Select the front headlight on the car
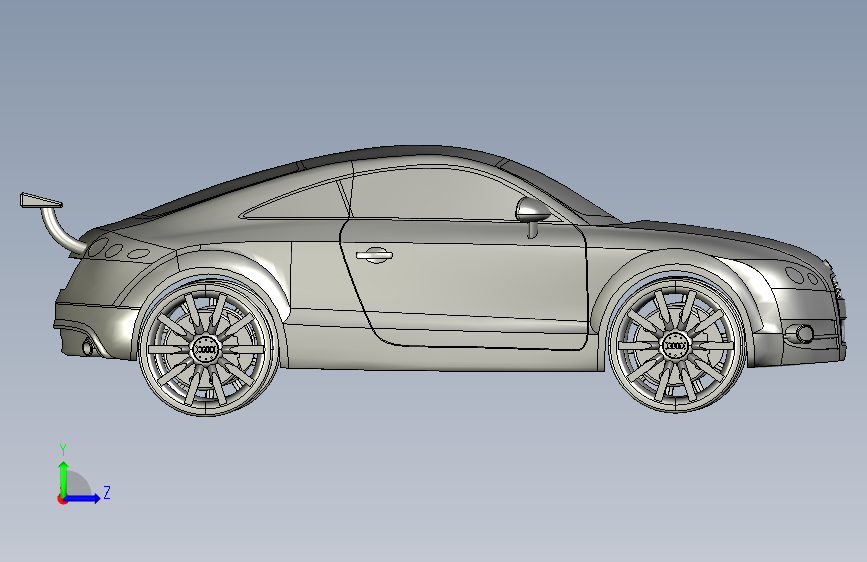The image size is (867, 562). click(802, 275)
